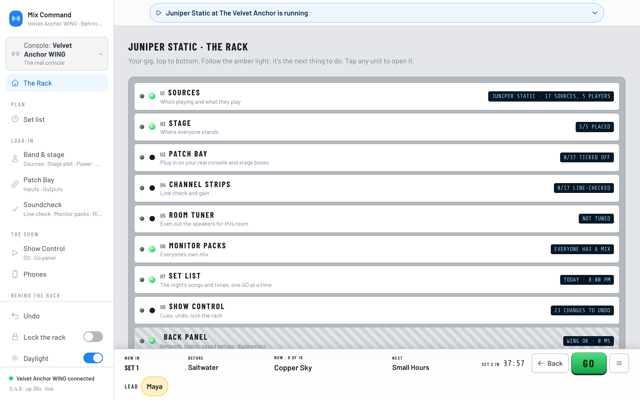Image resolution: width=640 pixels, height=400 pixels.
Task: Click the play icon next to Show Control
Action: 15,253
